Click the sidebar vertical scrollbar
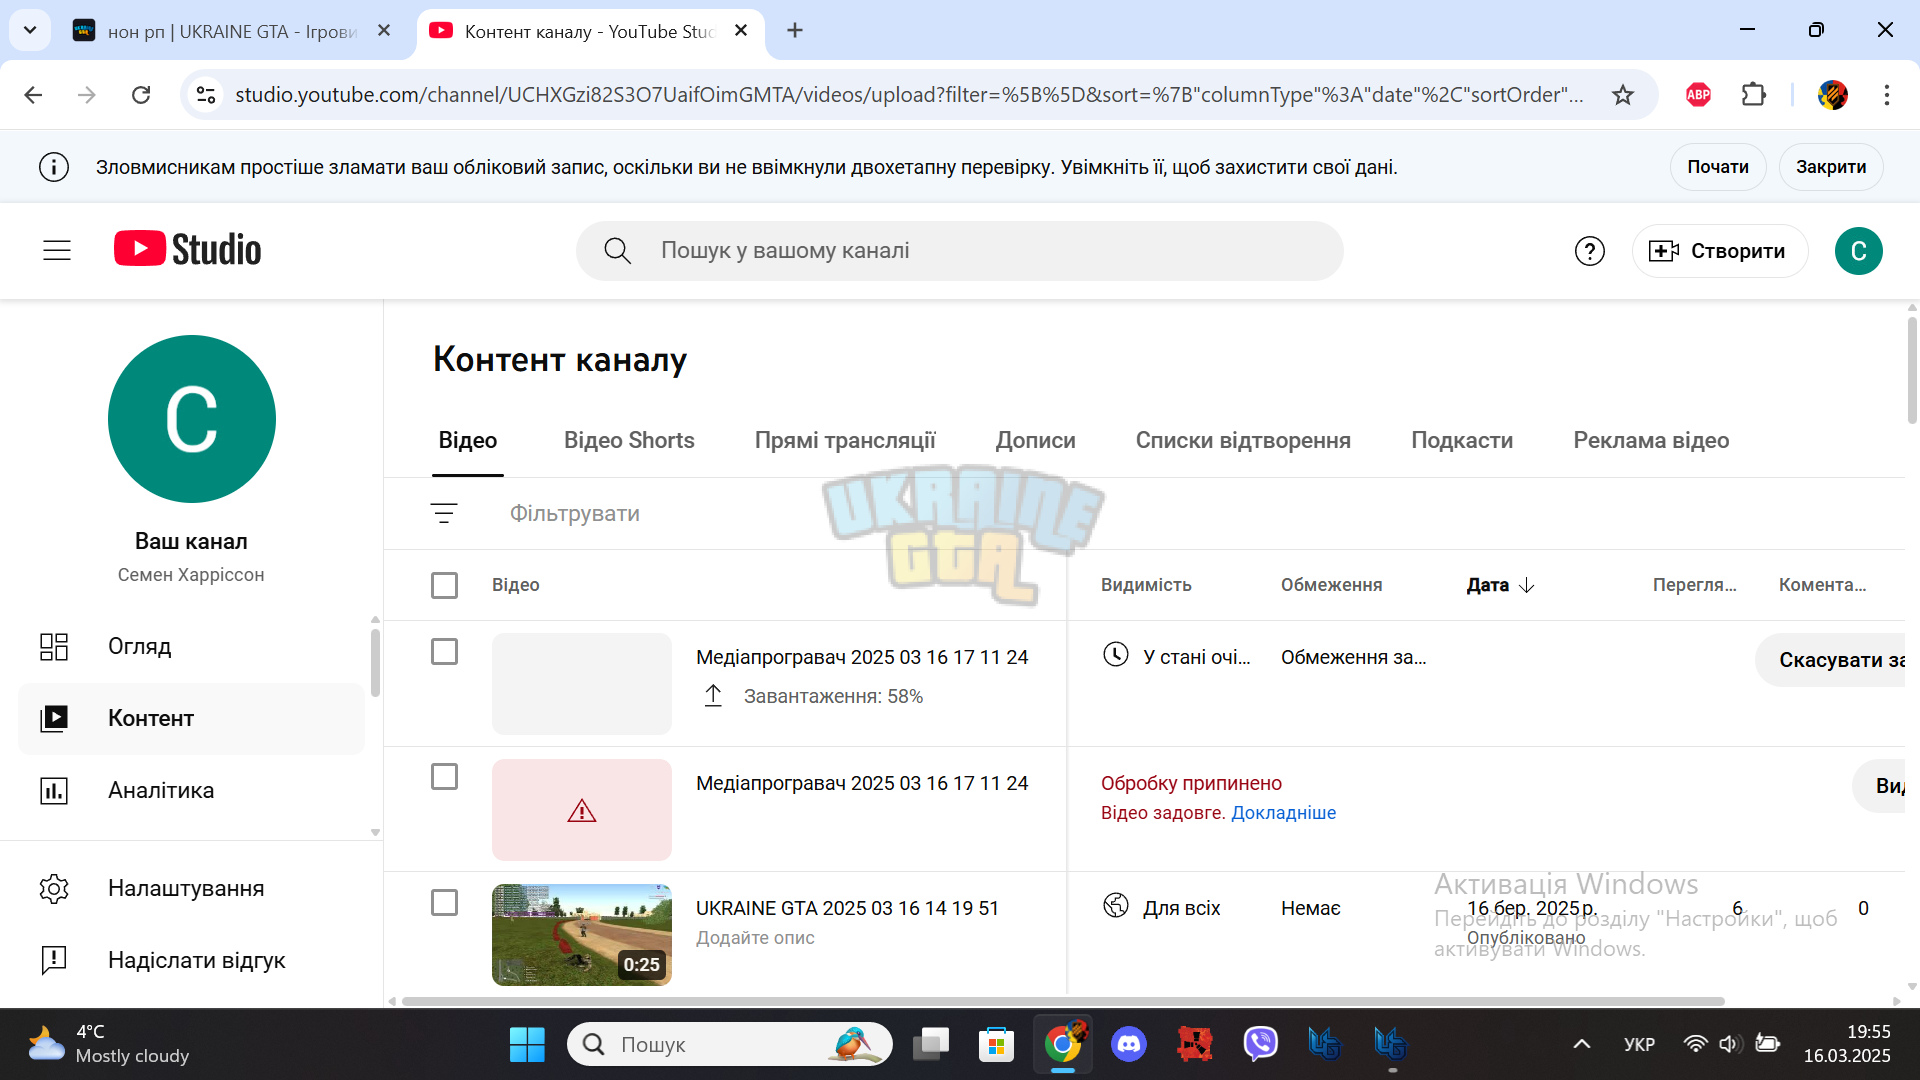The height and width of the screenshot is (1080, 1920). [375, 662]
